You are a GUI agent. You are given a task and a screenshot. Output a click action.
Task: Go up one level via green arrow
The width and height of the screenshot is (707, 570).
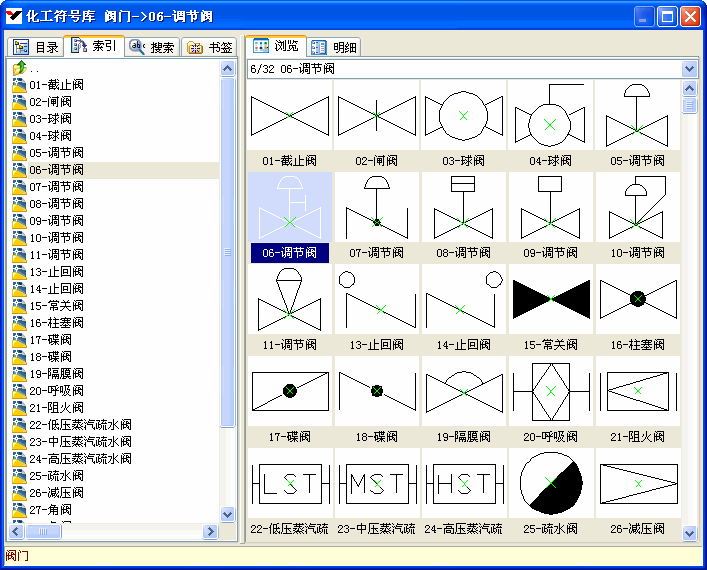(20, 68)
